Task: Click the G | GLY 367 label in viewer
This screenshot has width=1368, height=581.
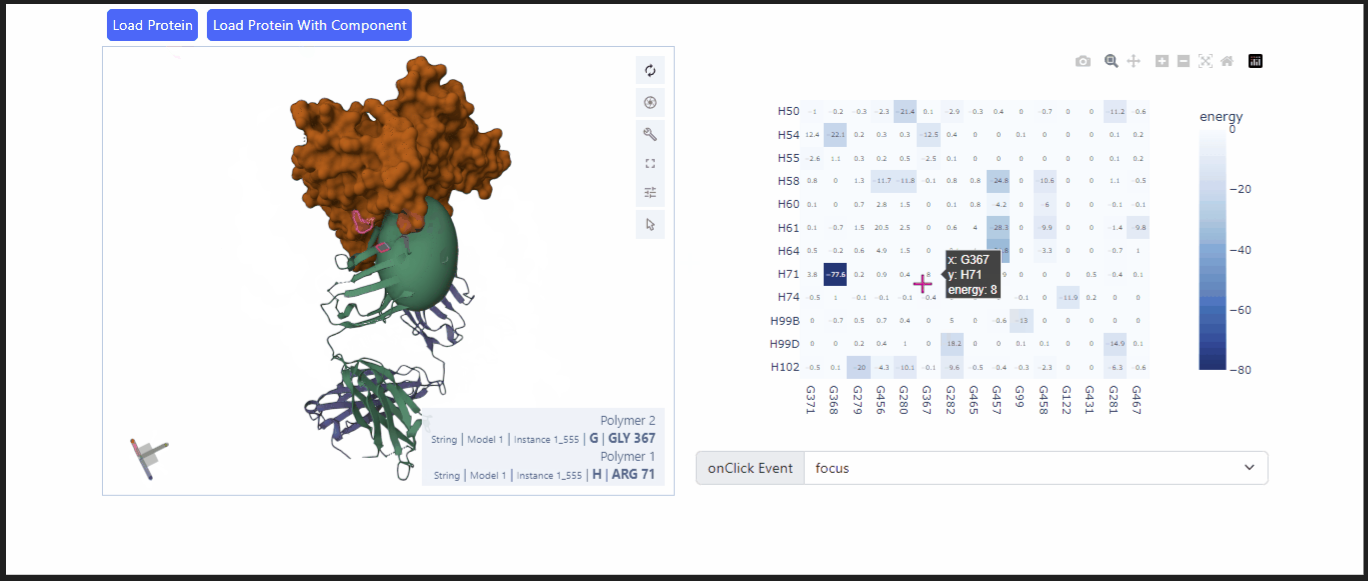Action: (622, 438)
